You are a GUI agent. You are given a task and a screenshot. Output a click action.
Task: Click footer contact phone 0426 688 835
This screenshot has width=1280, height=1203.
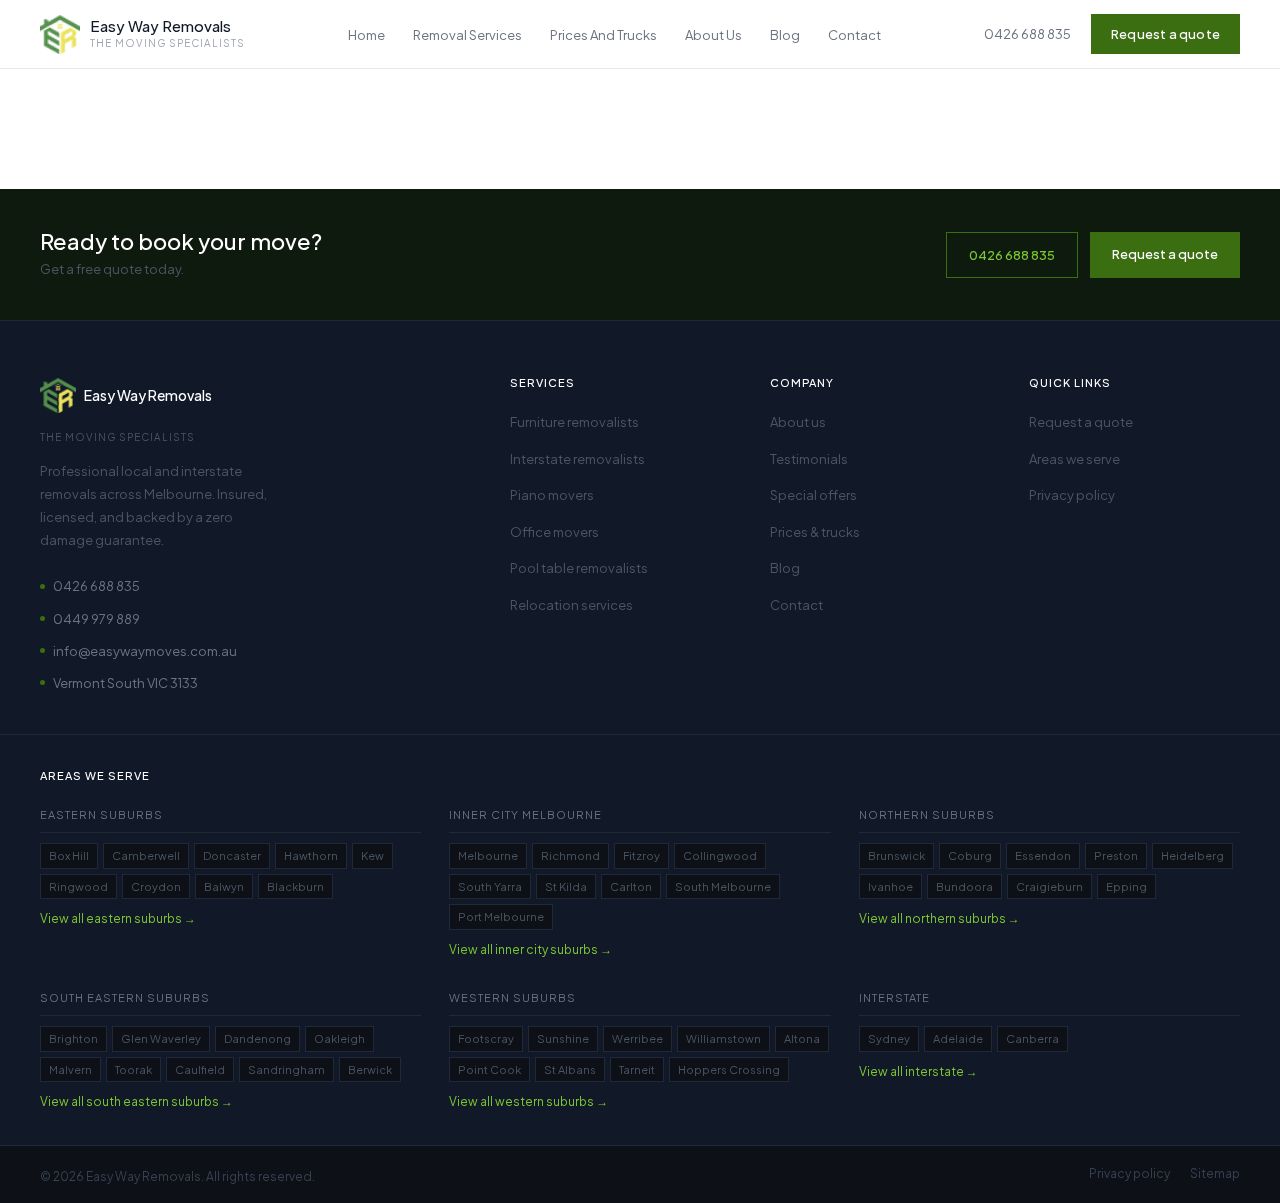96,586
